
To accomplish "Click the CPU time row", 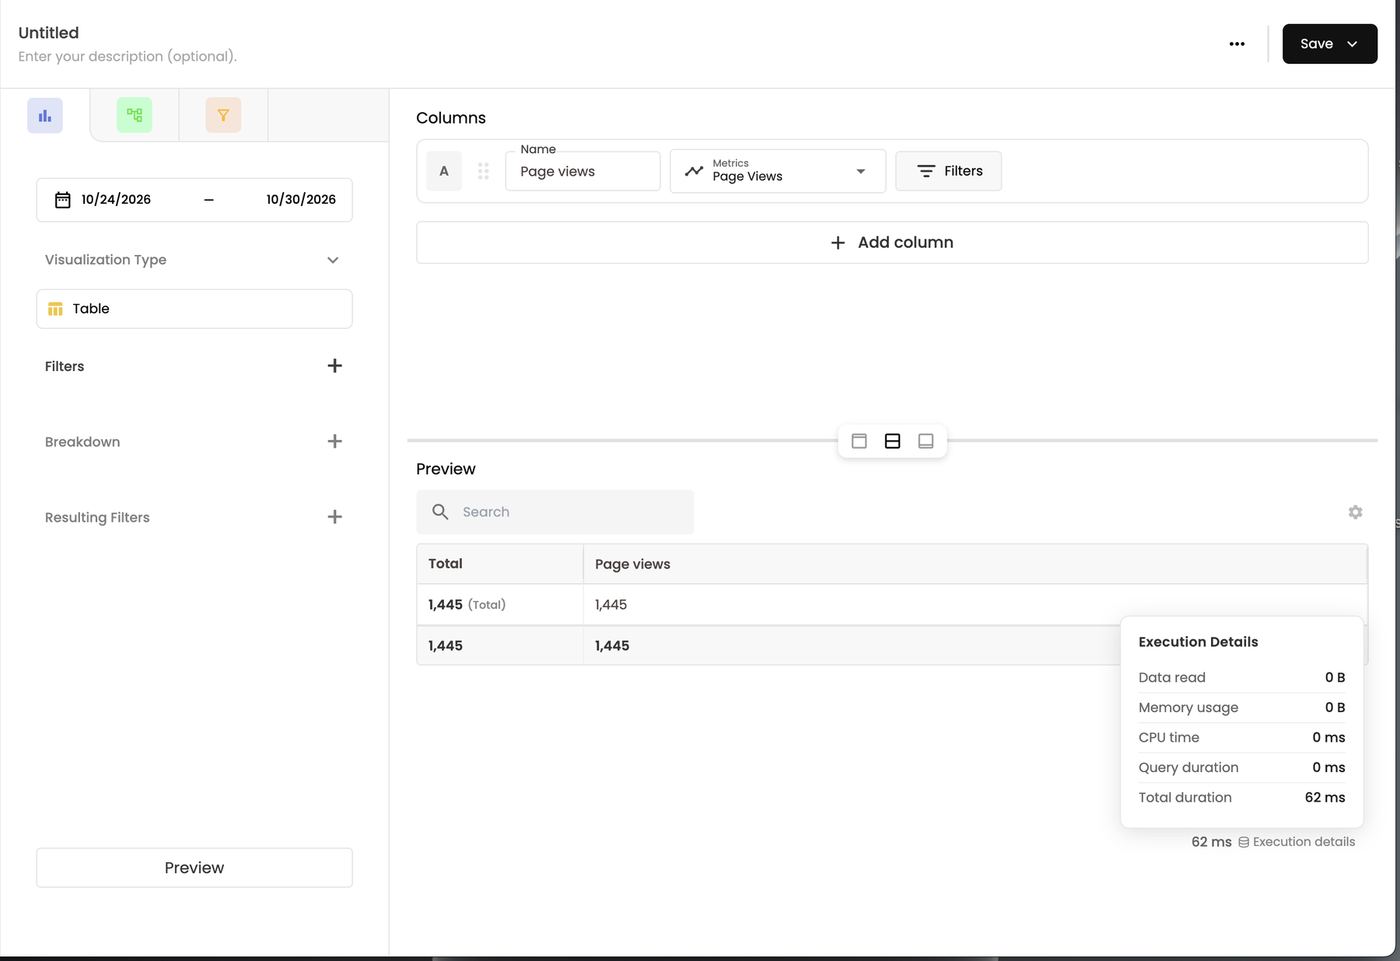I will (1242, 738).
